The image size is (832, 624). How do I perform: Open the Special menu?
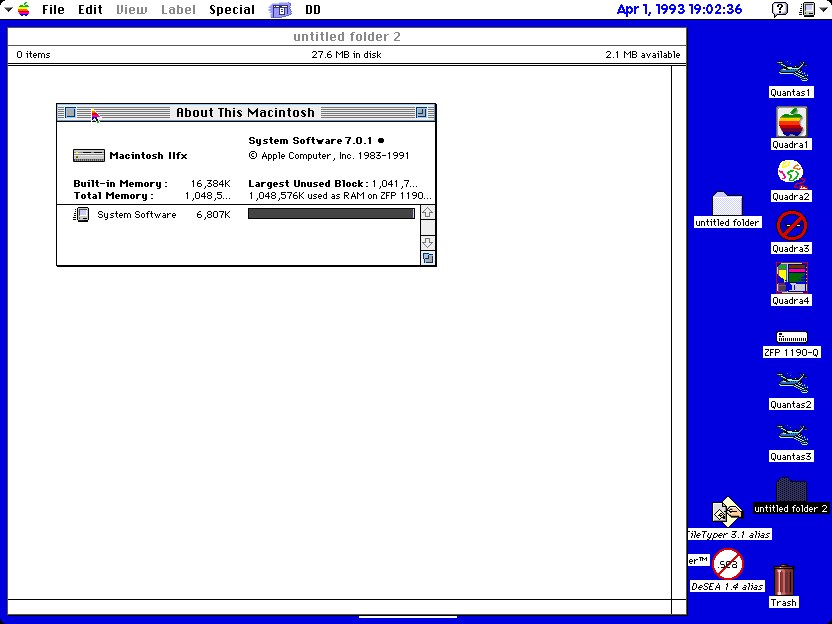point(232,10)
